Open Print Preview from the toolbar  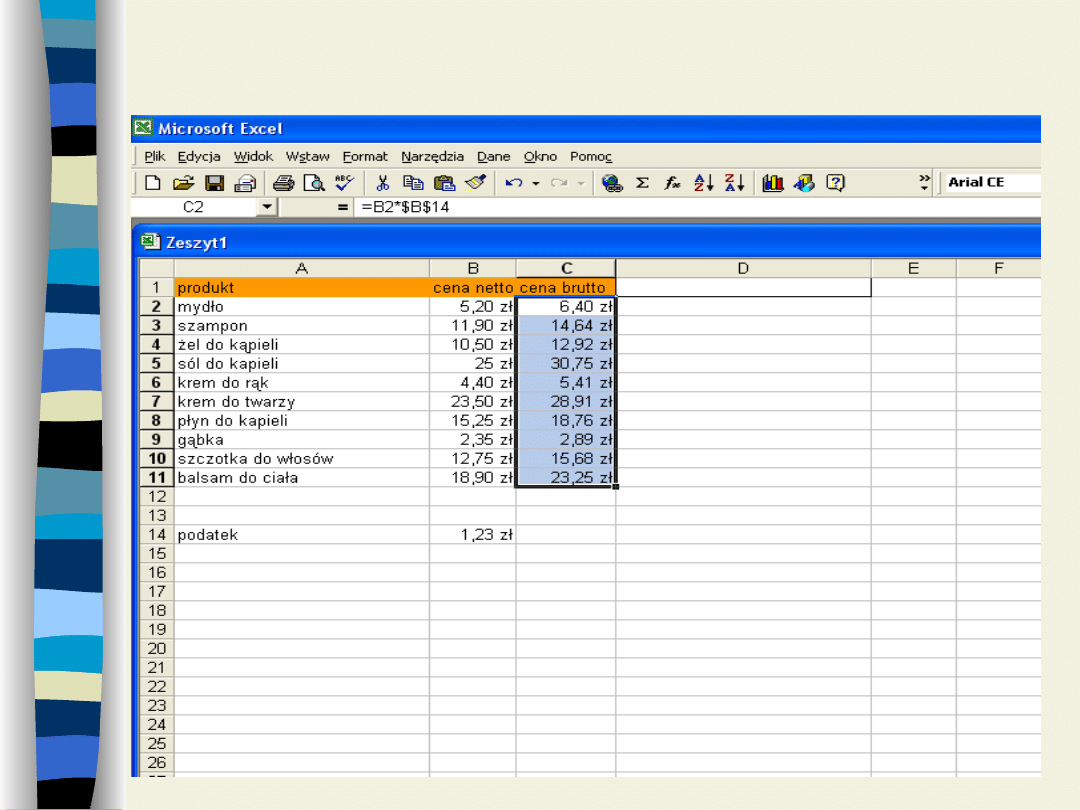point(314,183)
